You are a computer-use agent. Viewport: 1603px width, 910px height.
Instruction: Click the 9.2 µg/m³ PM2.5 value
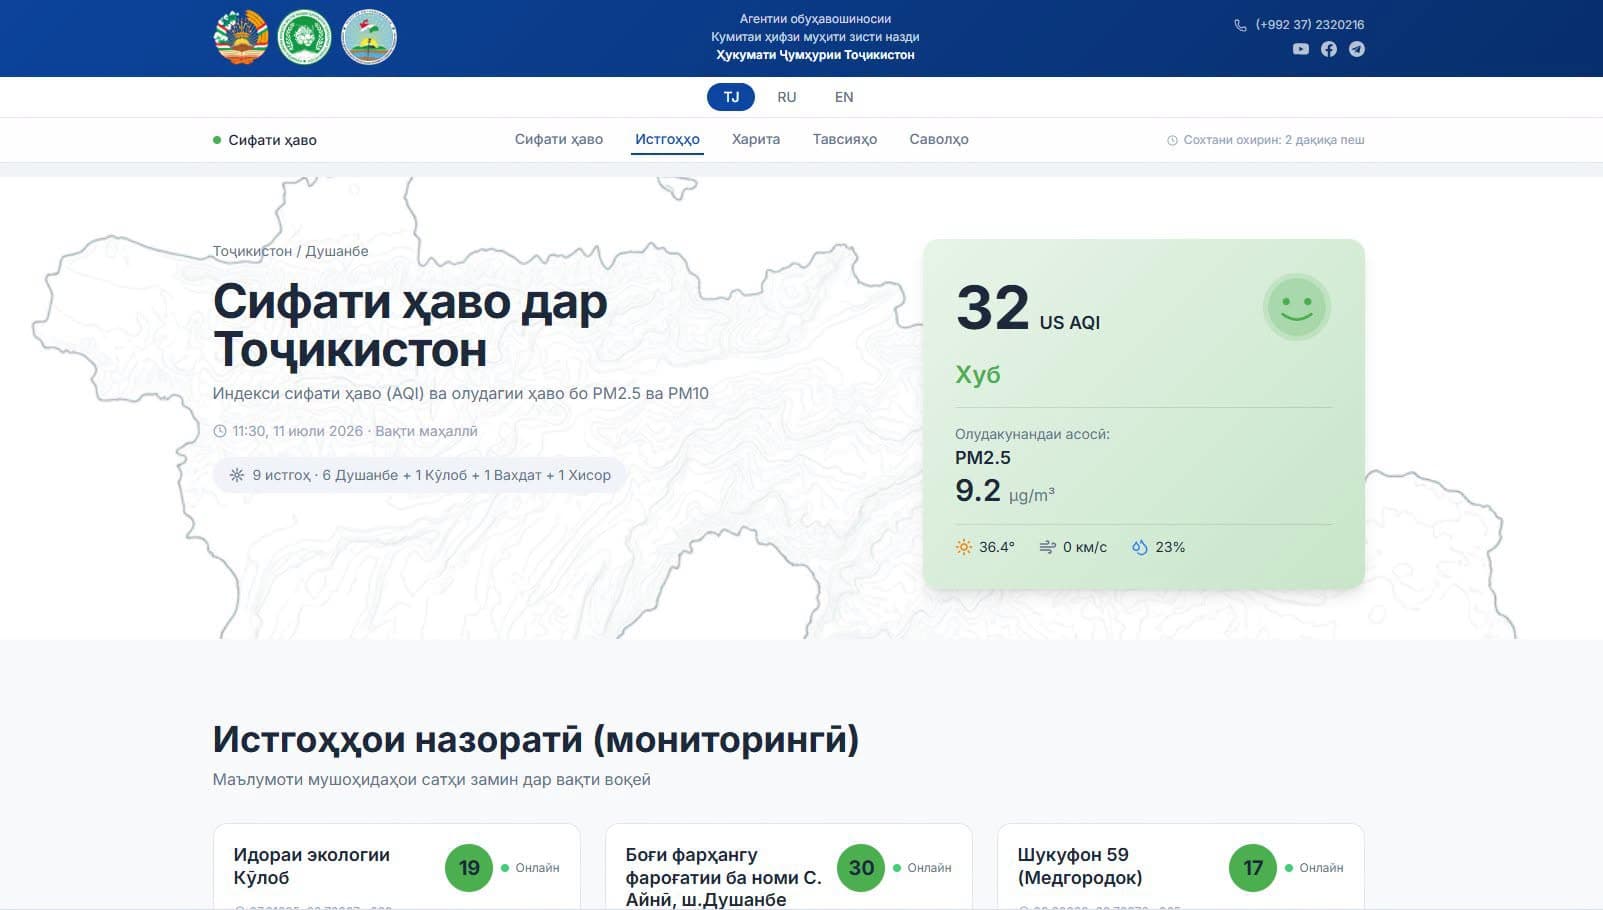click(x=1005, y=491)
